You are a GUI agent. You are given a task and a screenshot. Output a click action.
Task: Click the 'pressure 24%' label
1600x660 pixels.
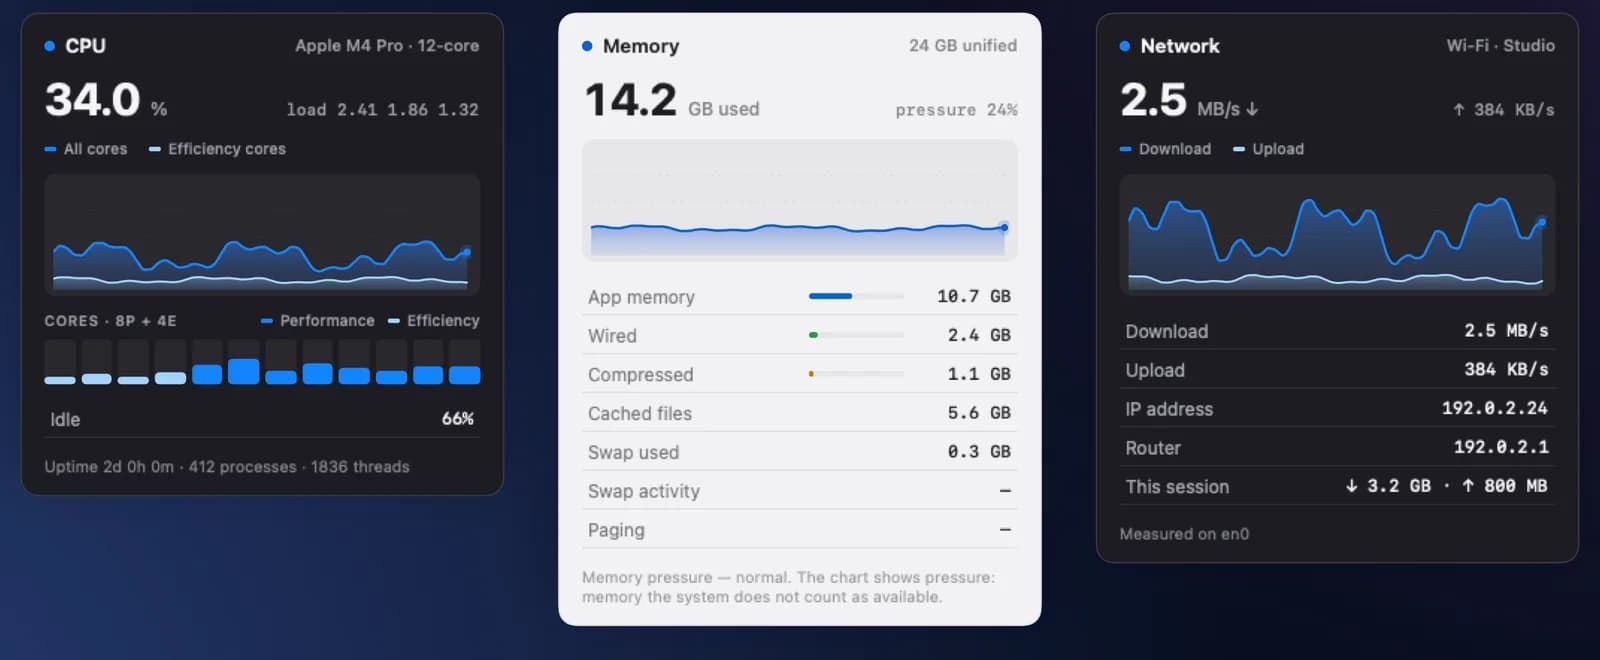pyautogui.click(x=956, y=110)
